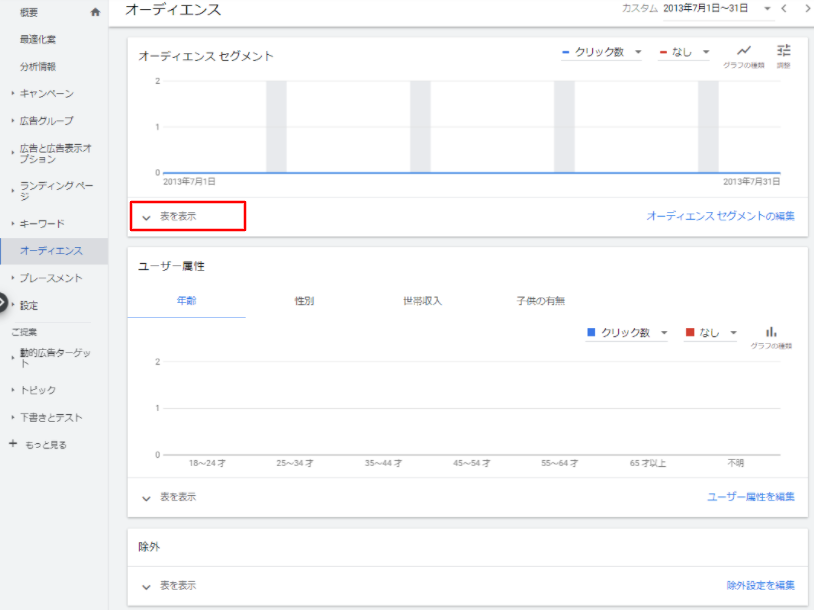Click the 調整 adjust sliders icon
The image size is (814, 610).
point(783,52)
